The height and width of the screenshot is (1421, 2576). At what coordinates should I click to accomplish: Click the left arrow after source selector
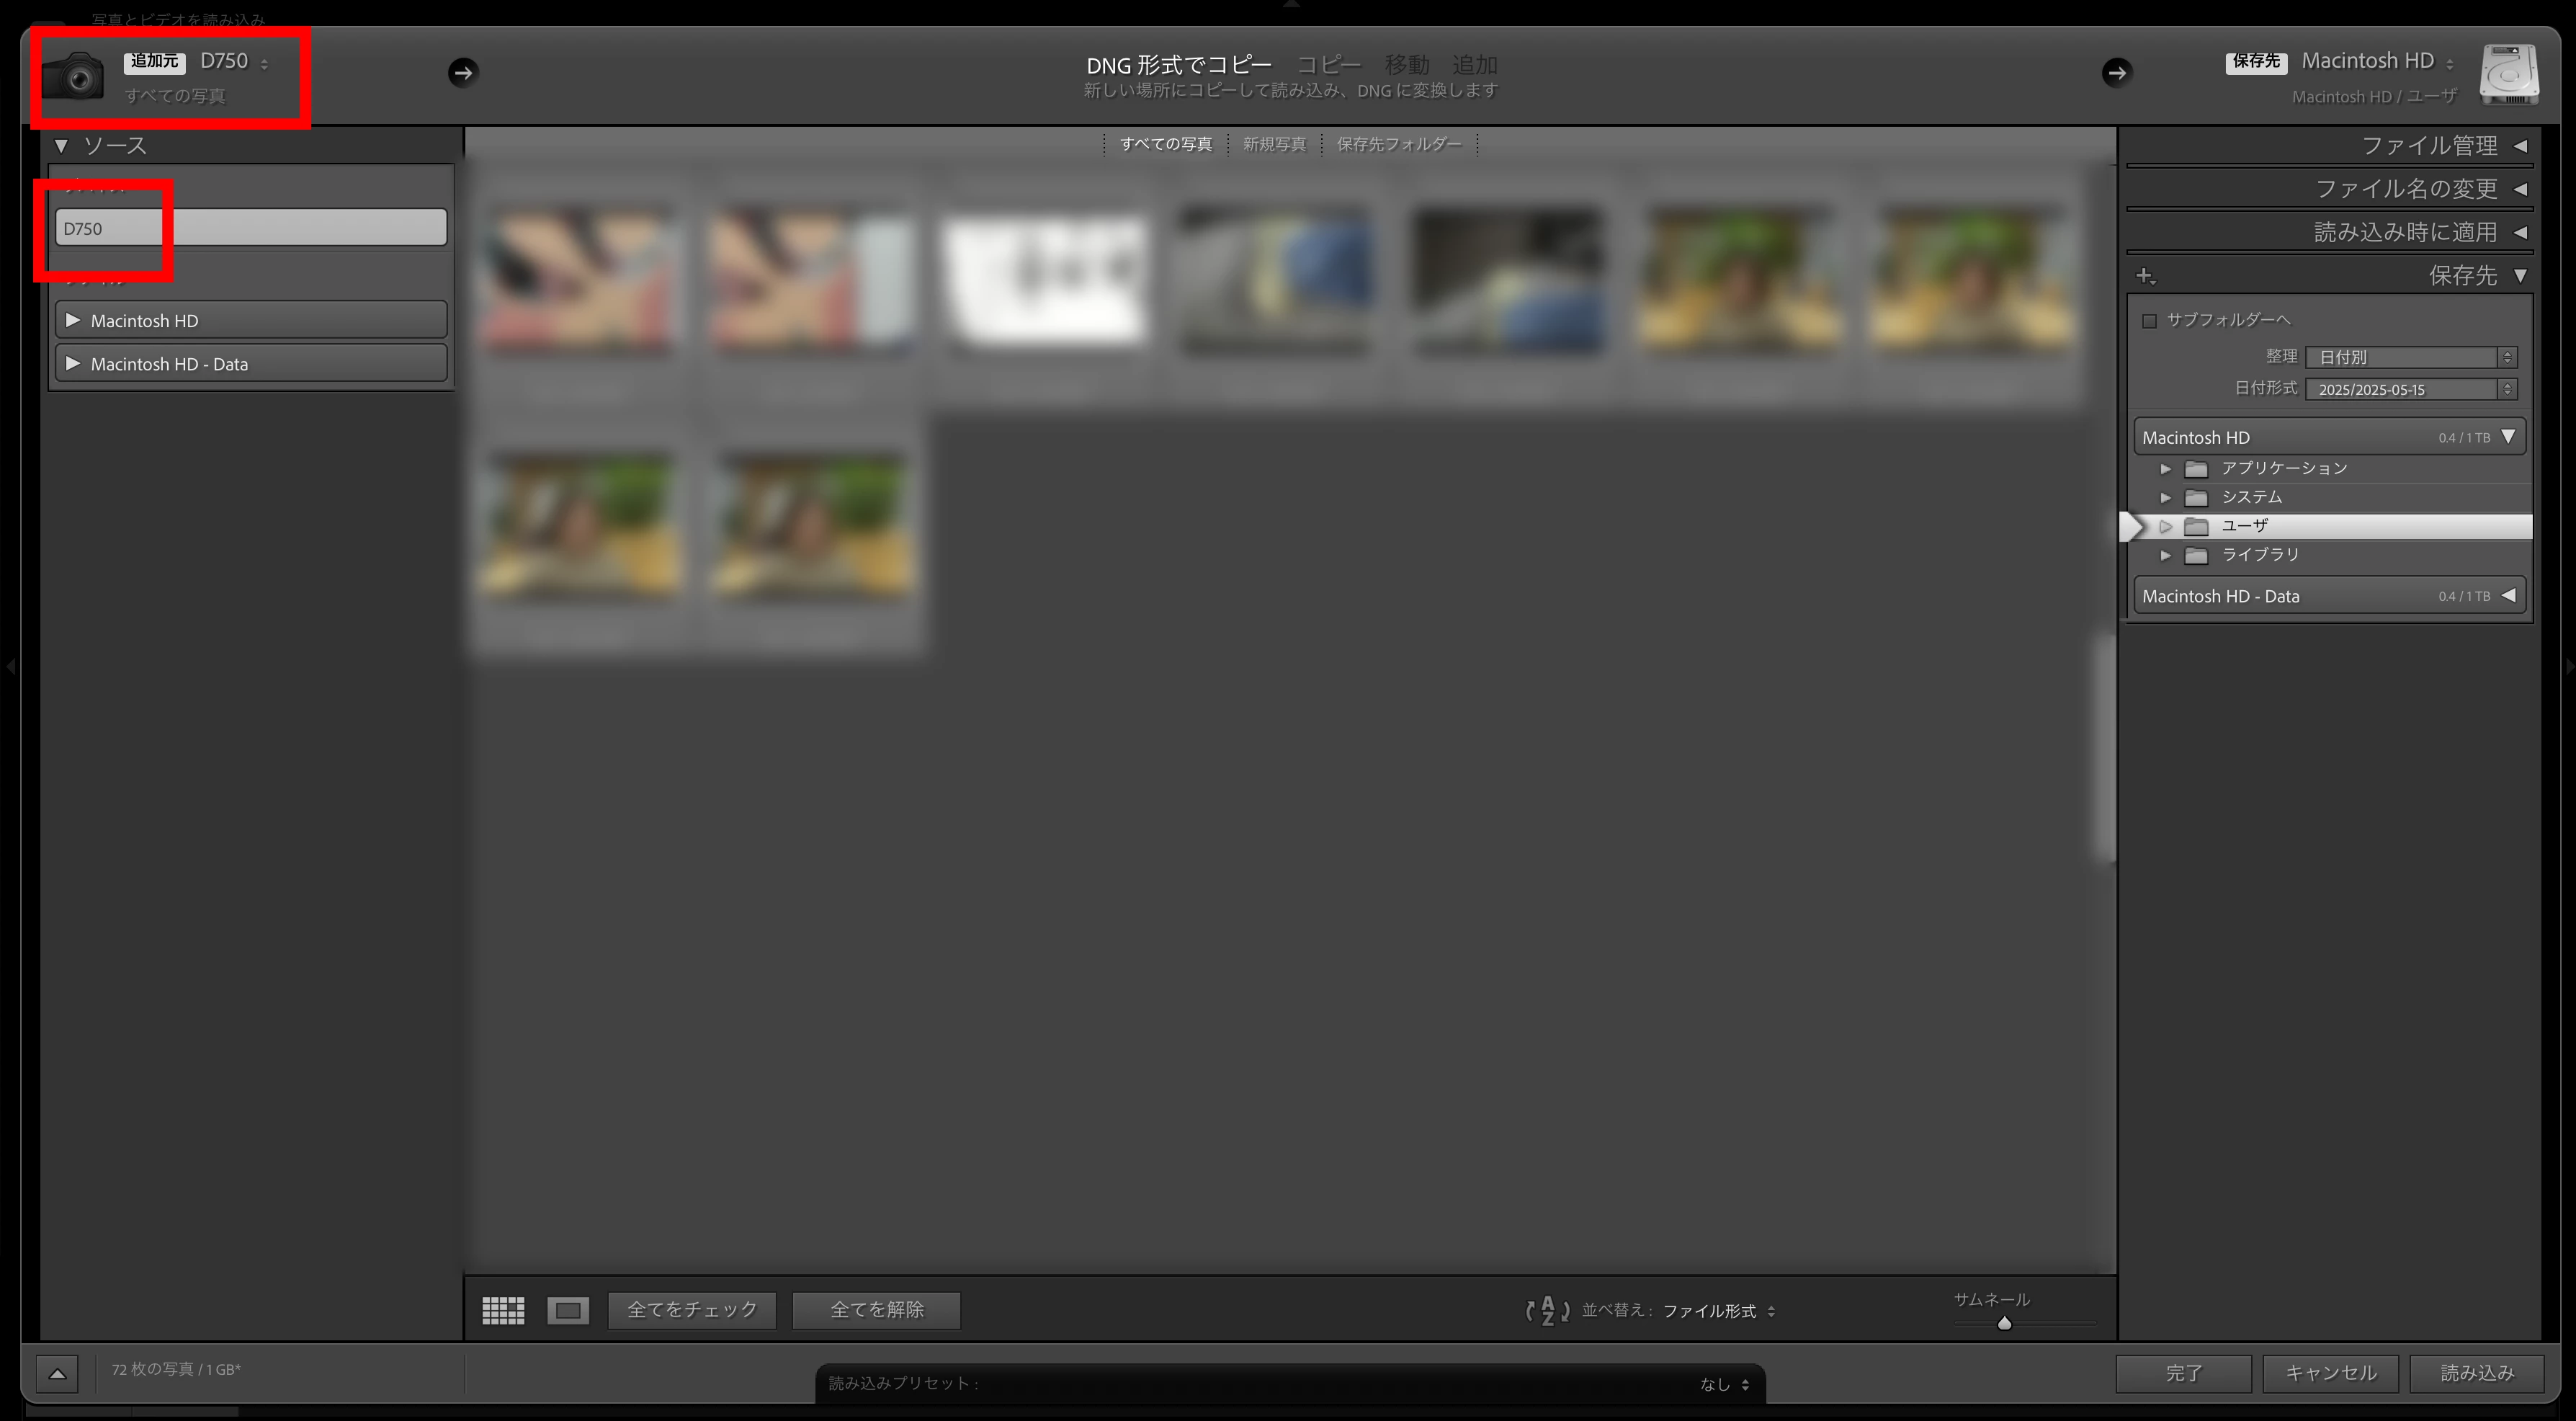[x=462, y=72]
